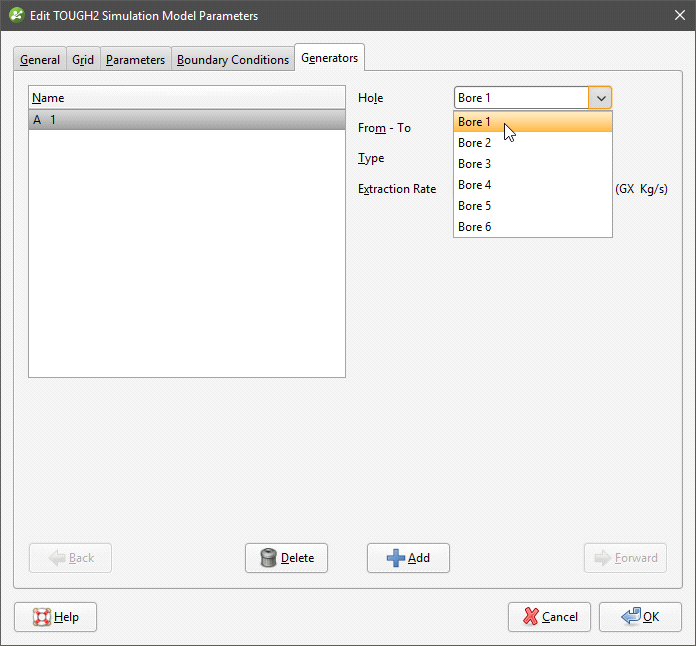Image resolution: width=696 pixels, height=646 pixels.
Task: Select generator row A 1
Action: point(186,120)
